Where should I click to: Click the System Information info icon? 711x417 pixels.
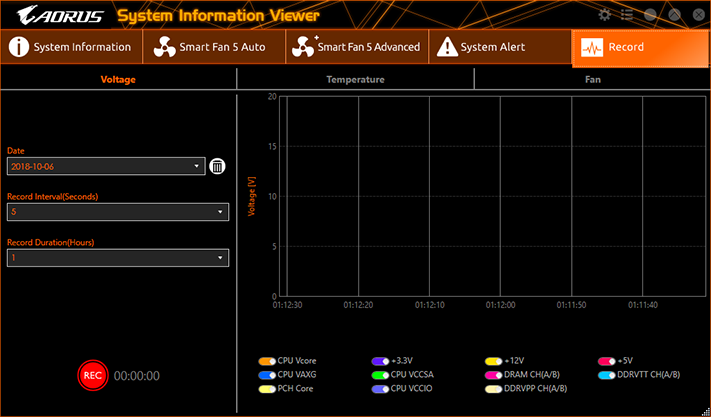(18, 47)
